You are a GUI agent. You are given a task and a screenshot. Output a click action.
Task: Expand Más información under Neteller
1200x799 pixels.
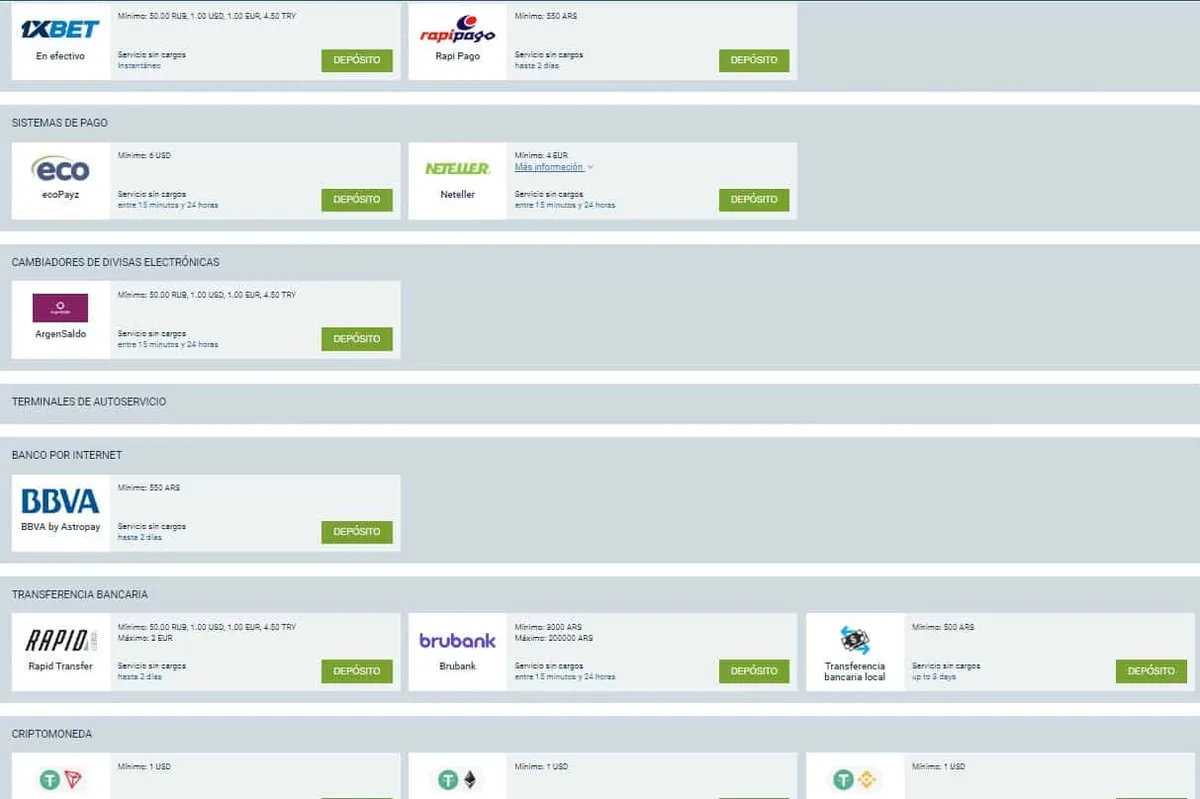pos(554,167)
